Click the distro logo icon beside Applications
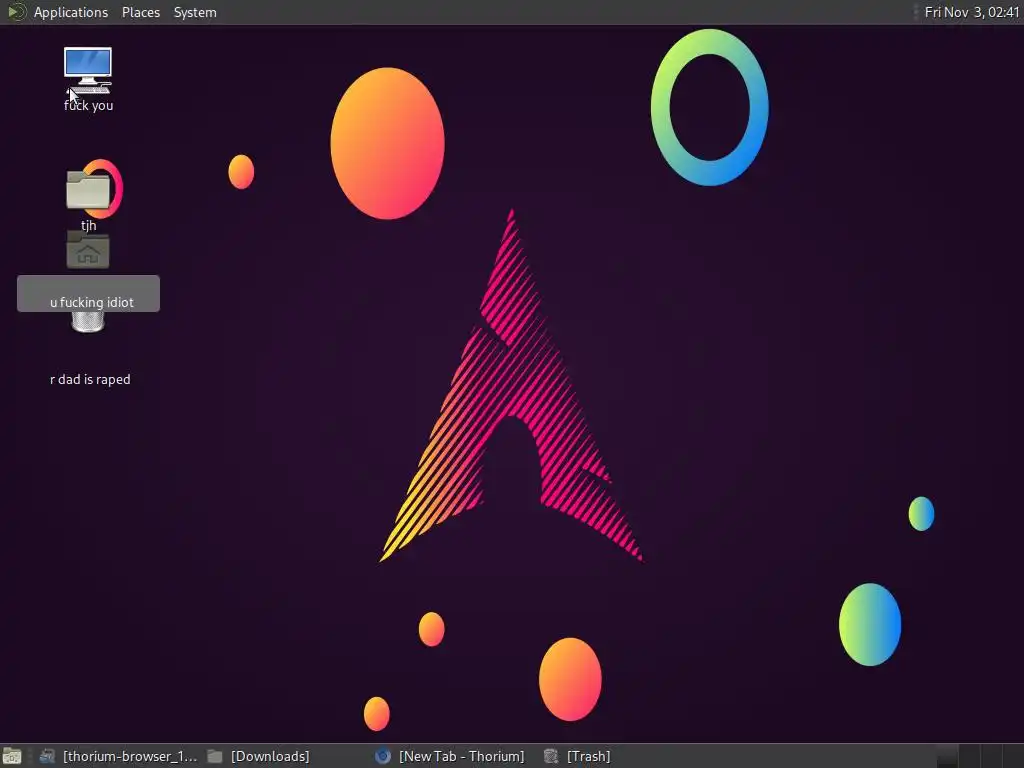 click(16, 12)
